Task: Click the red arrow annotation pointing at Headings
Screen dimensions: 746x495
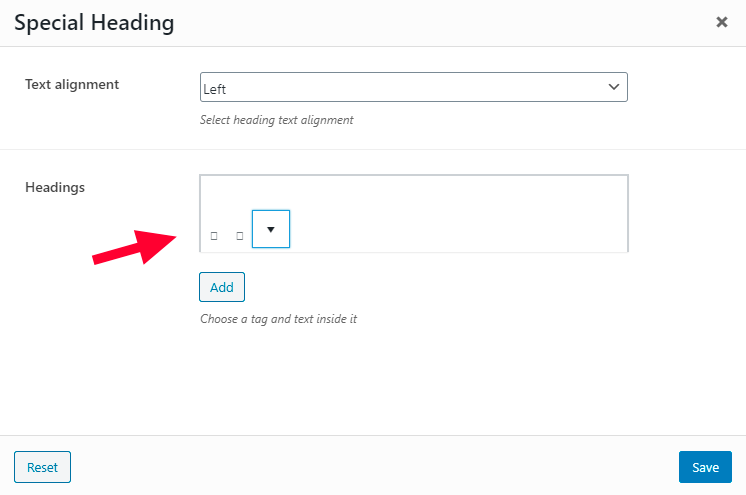Action: click(134, 247)
